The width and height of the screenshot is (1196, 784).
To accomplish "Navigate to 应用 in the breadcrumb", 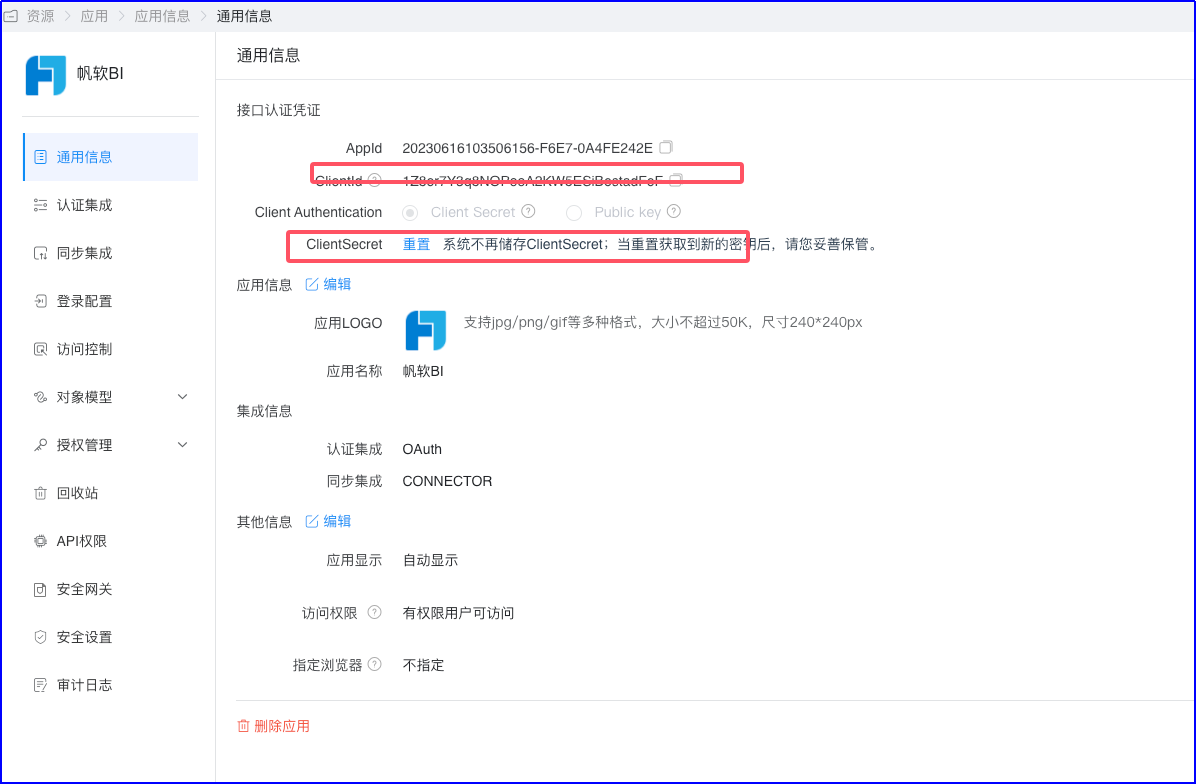I will 95,16.
